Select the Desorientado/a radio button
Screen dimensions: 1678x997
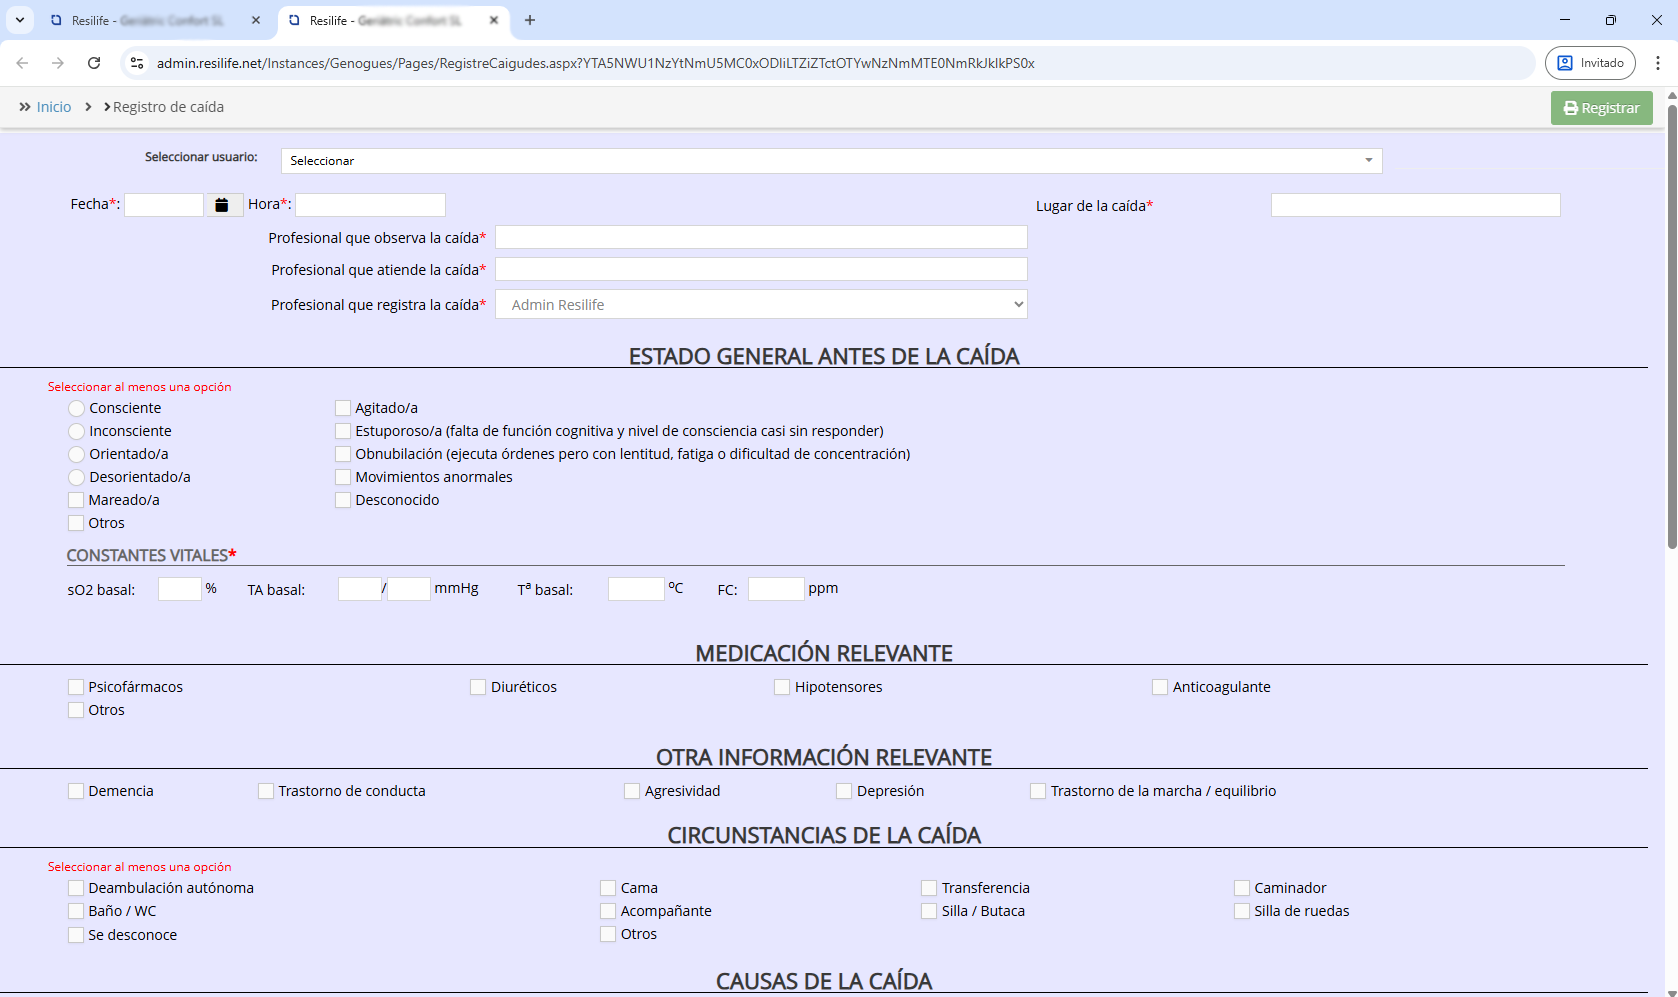(x=77, y=478)
